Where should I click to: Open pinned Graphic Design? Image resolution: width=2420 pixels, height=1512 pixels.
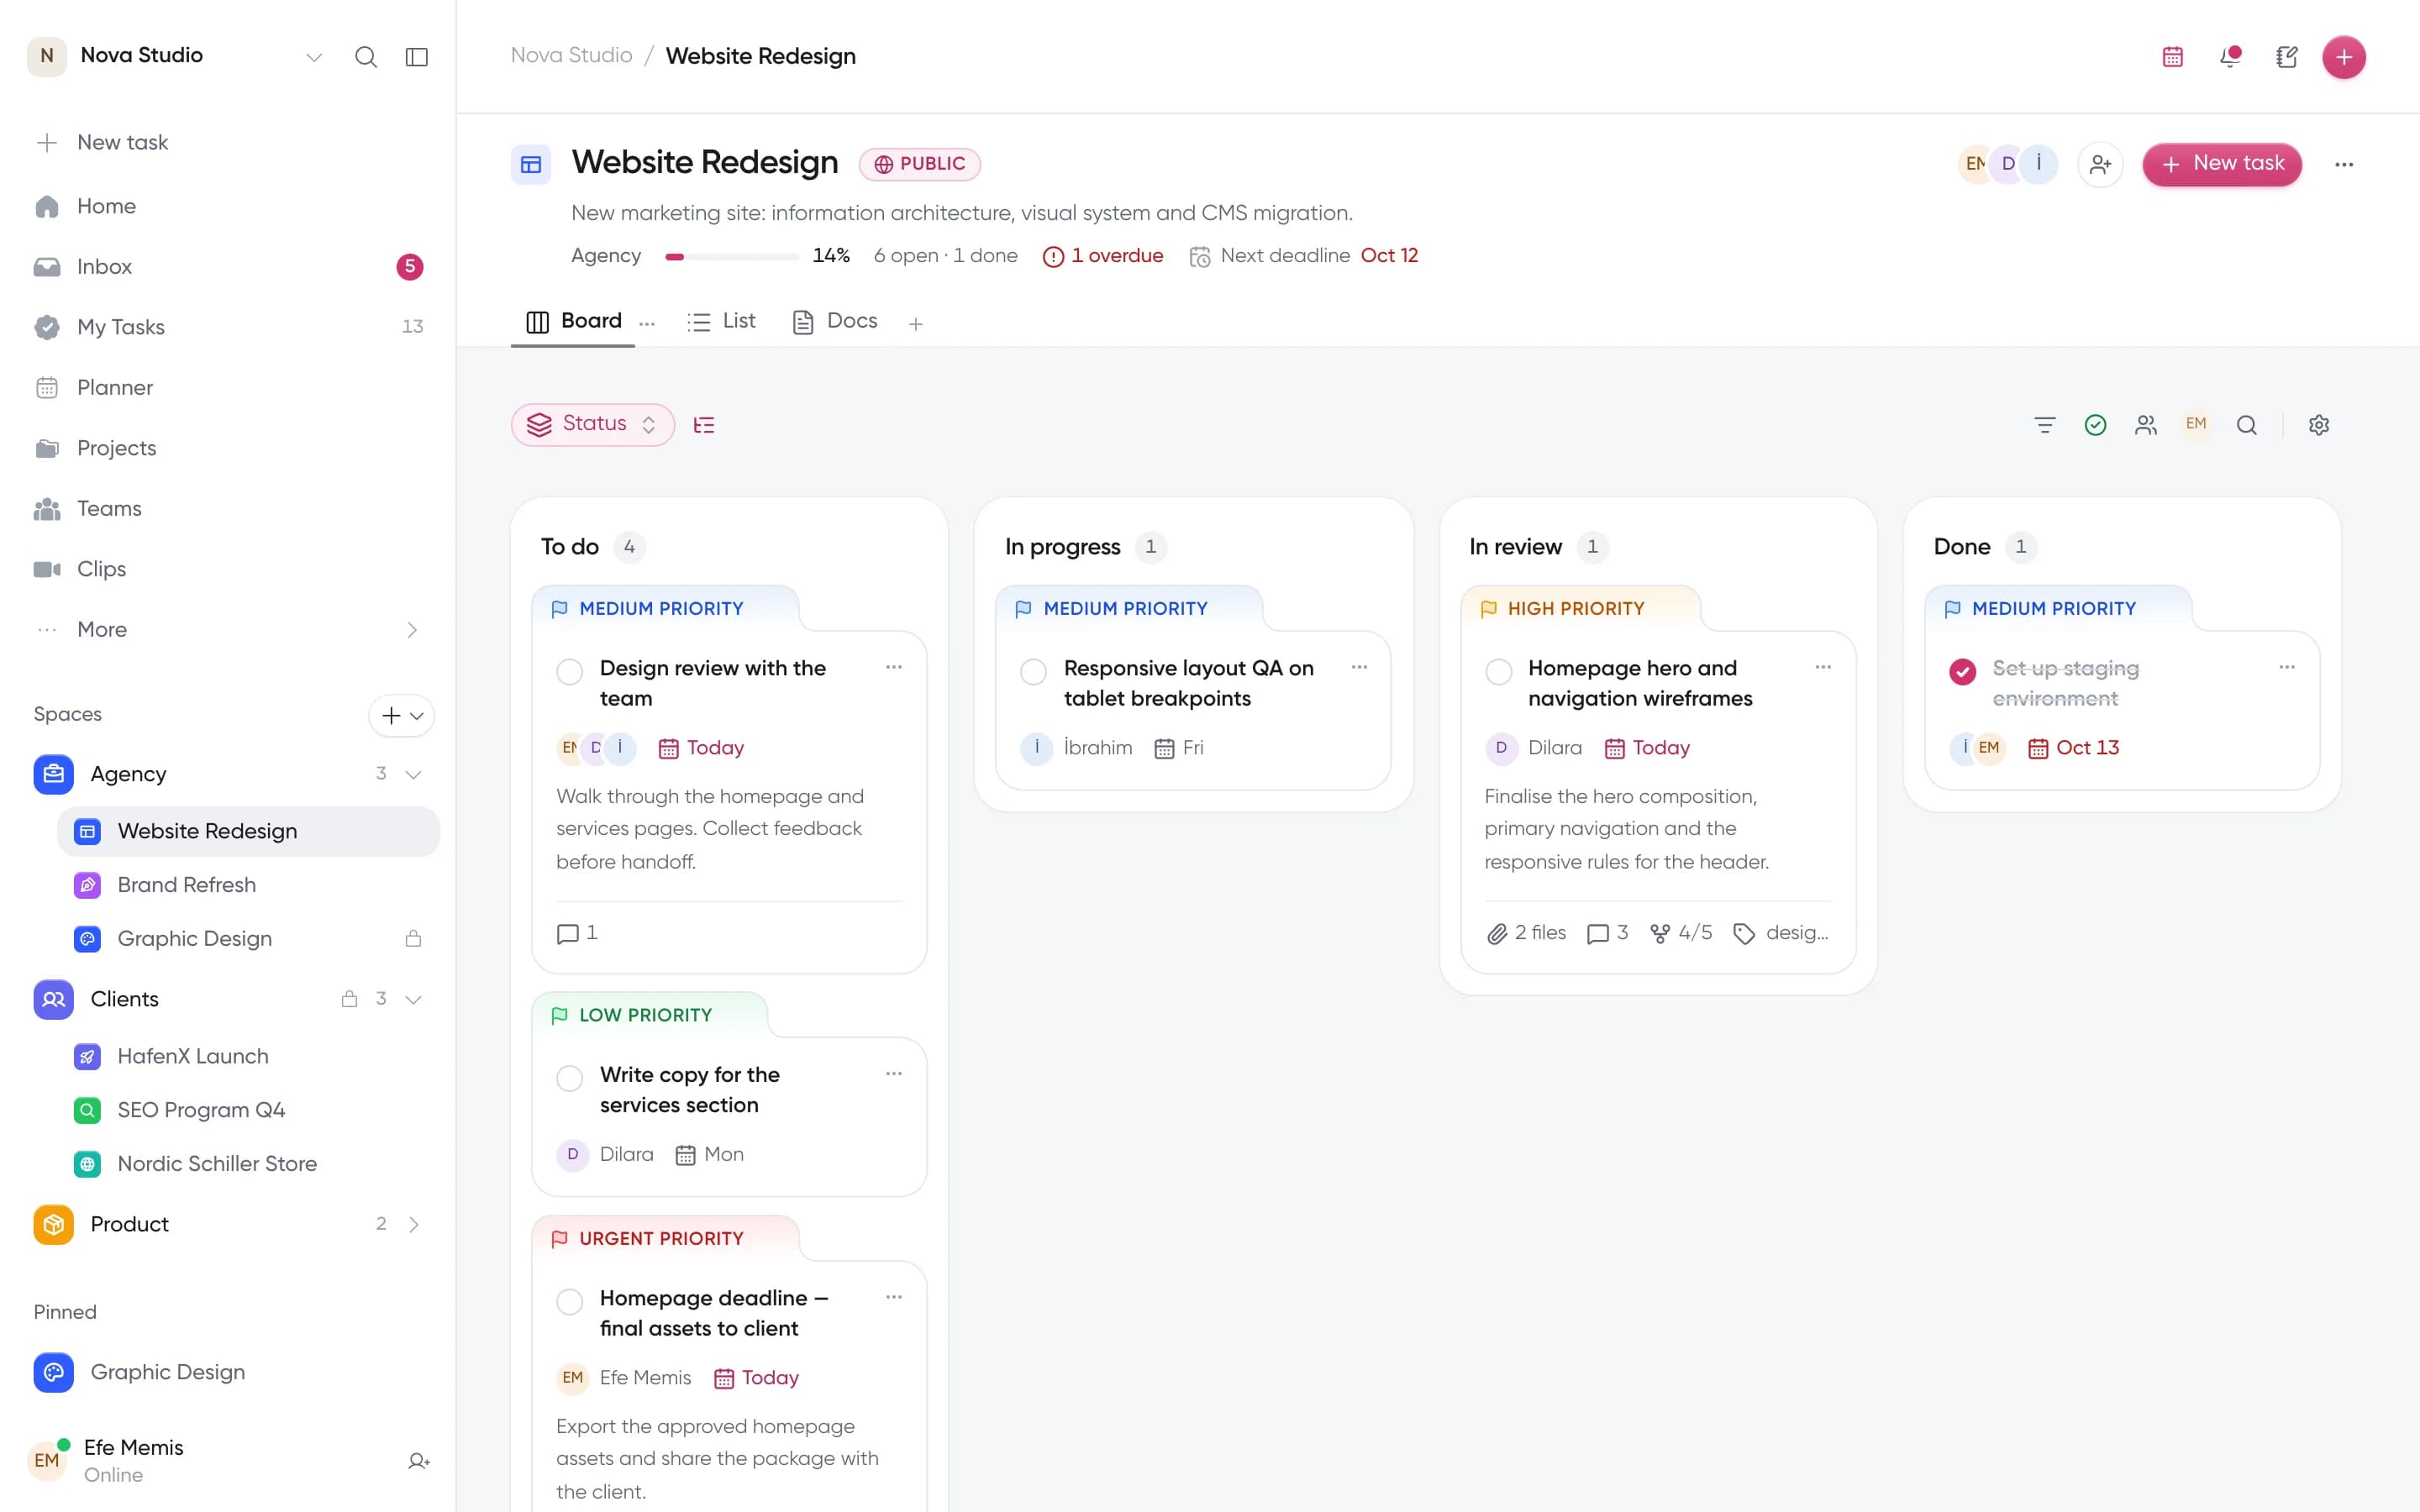(228, 1372)
